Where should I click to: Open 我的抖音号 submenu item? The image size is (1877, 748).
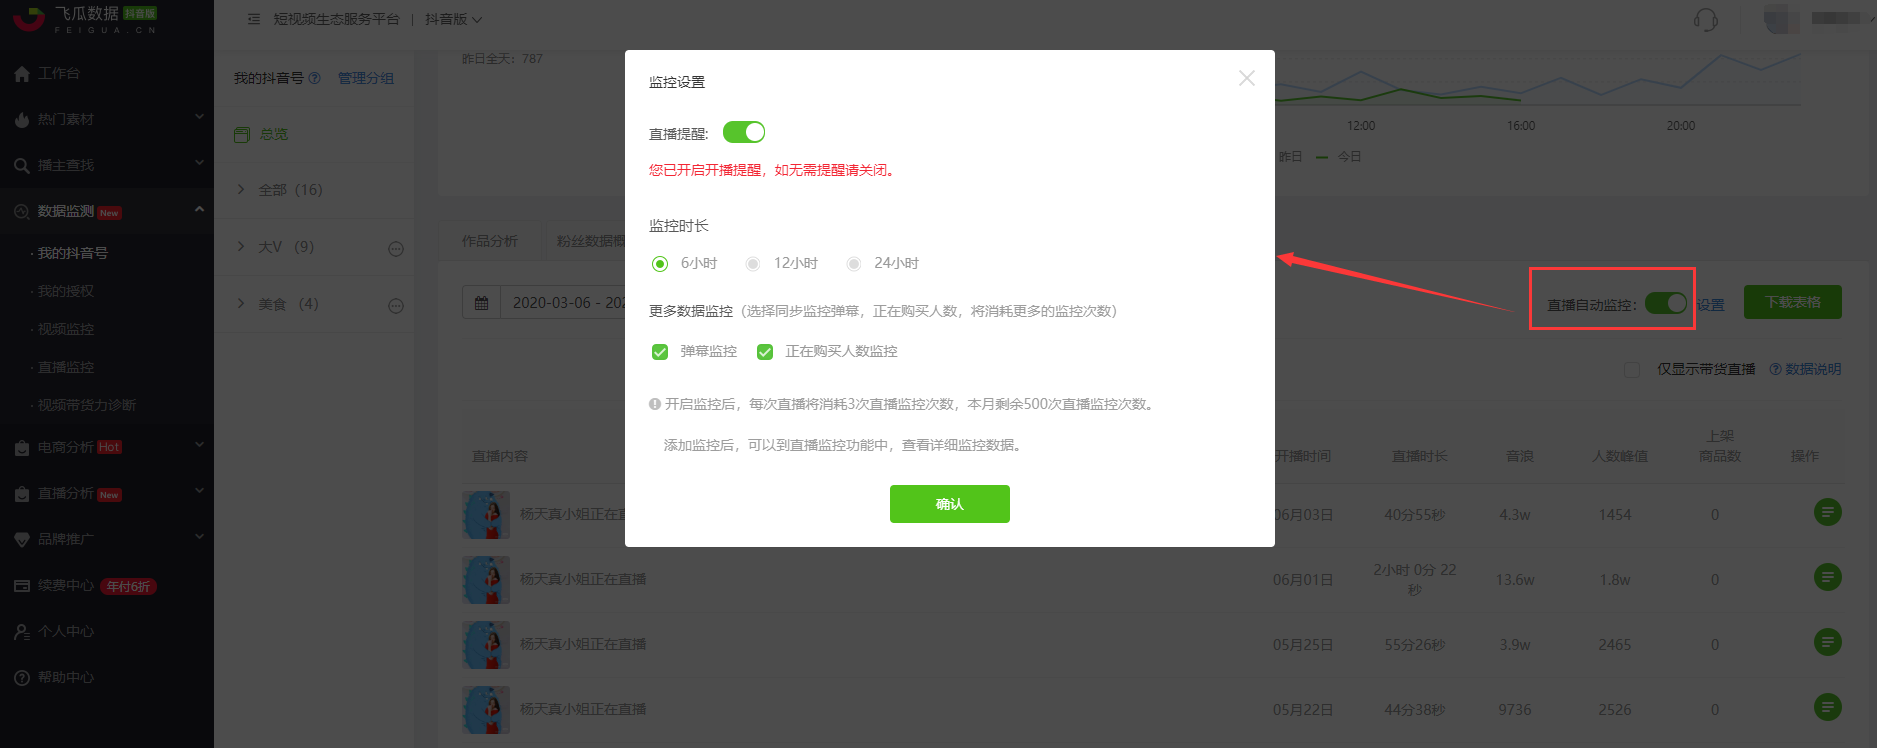point(73,254)
